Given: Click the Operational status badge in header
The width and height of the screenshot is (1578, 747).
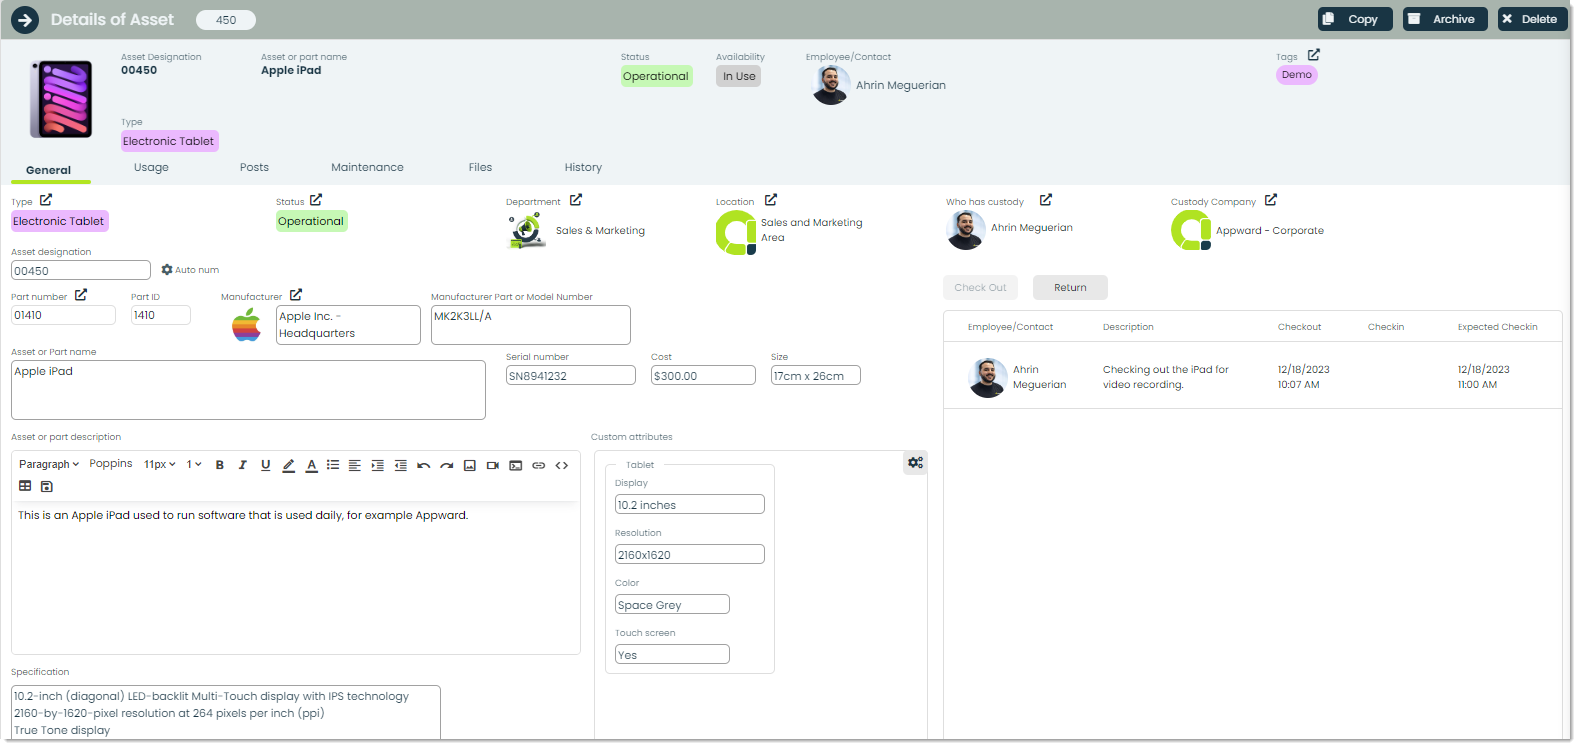Looking at the screenshot, I should tap(656, 76).
